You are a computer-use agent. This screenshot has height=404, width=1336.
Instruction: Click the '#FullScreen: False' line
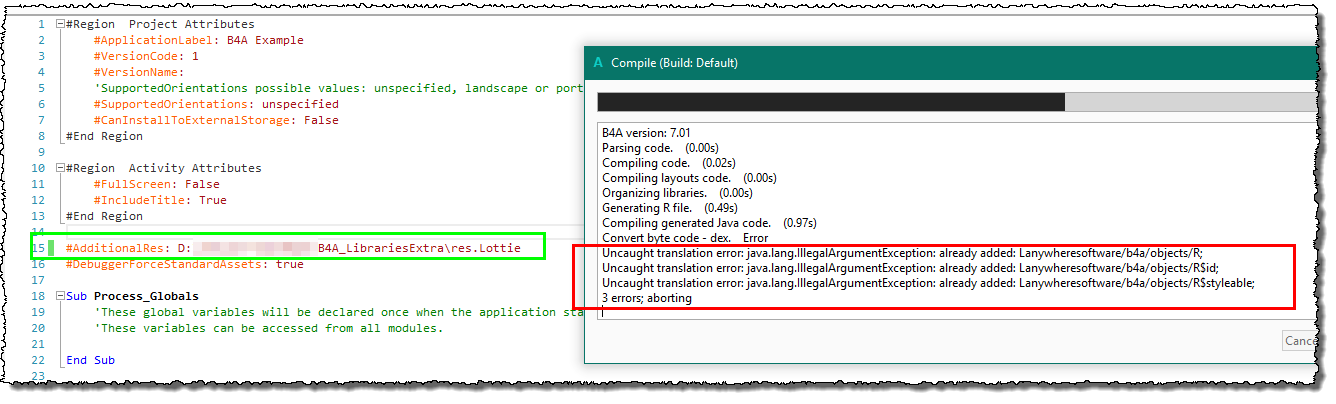(x=157, y=184)
